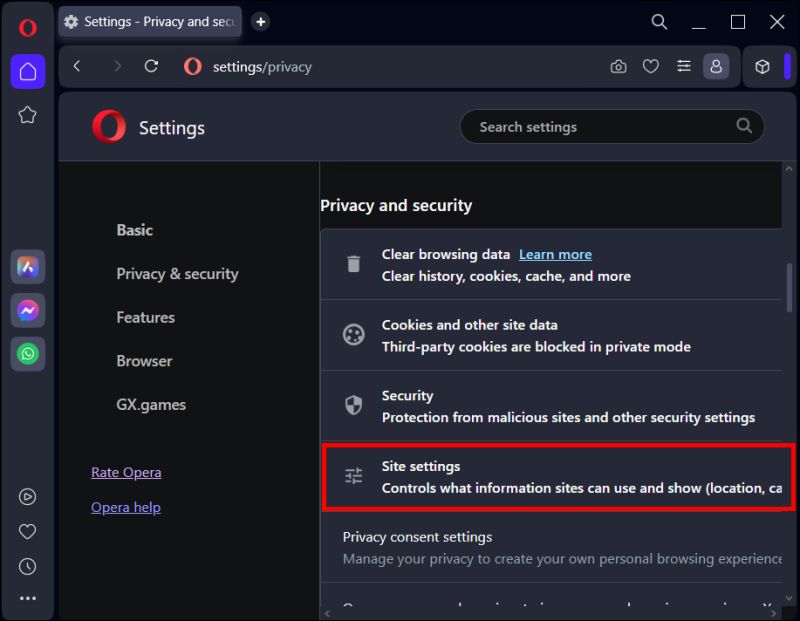
Task: Click the Search settings field
Action: pyautogui.click(x=600, y=127)
